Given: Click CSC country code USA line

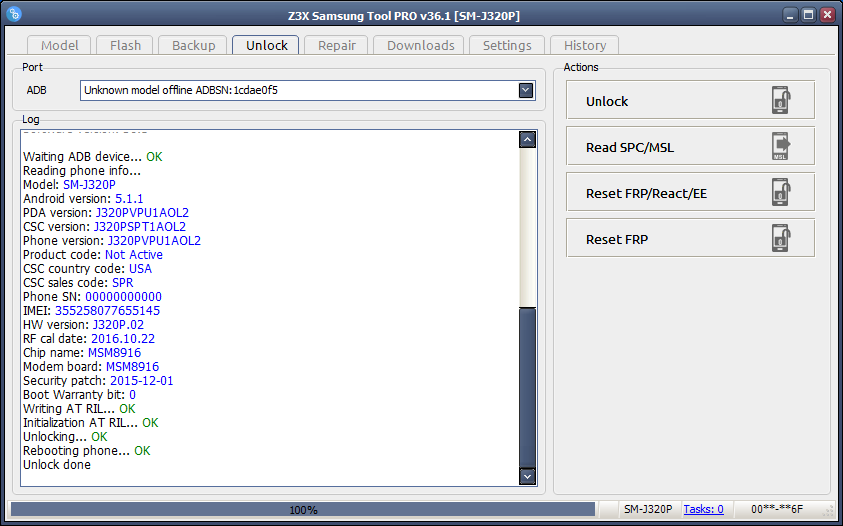Looking at the screenshot, I should 87,268.
